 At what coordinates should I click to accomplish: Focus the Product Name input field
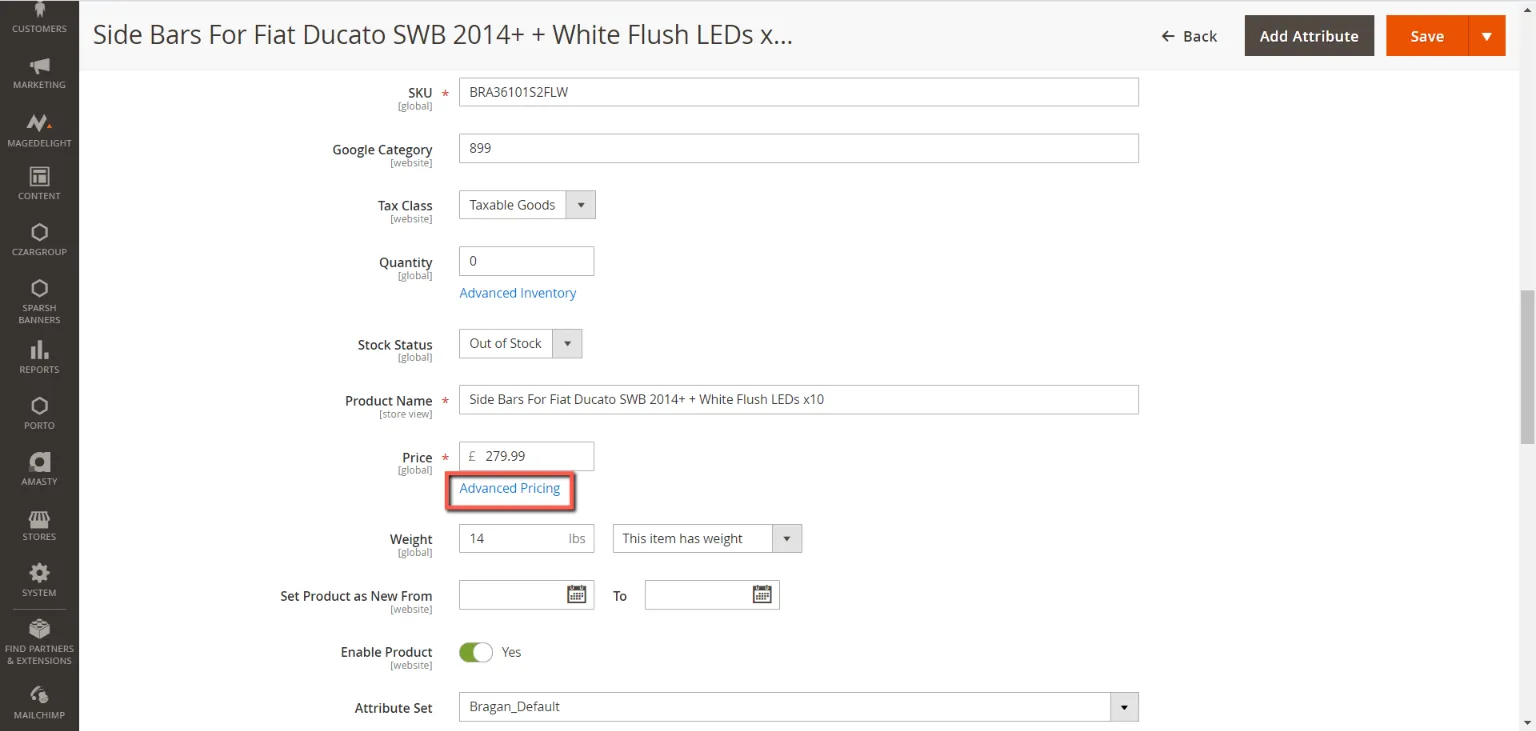click(x=798, y=399)
